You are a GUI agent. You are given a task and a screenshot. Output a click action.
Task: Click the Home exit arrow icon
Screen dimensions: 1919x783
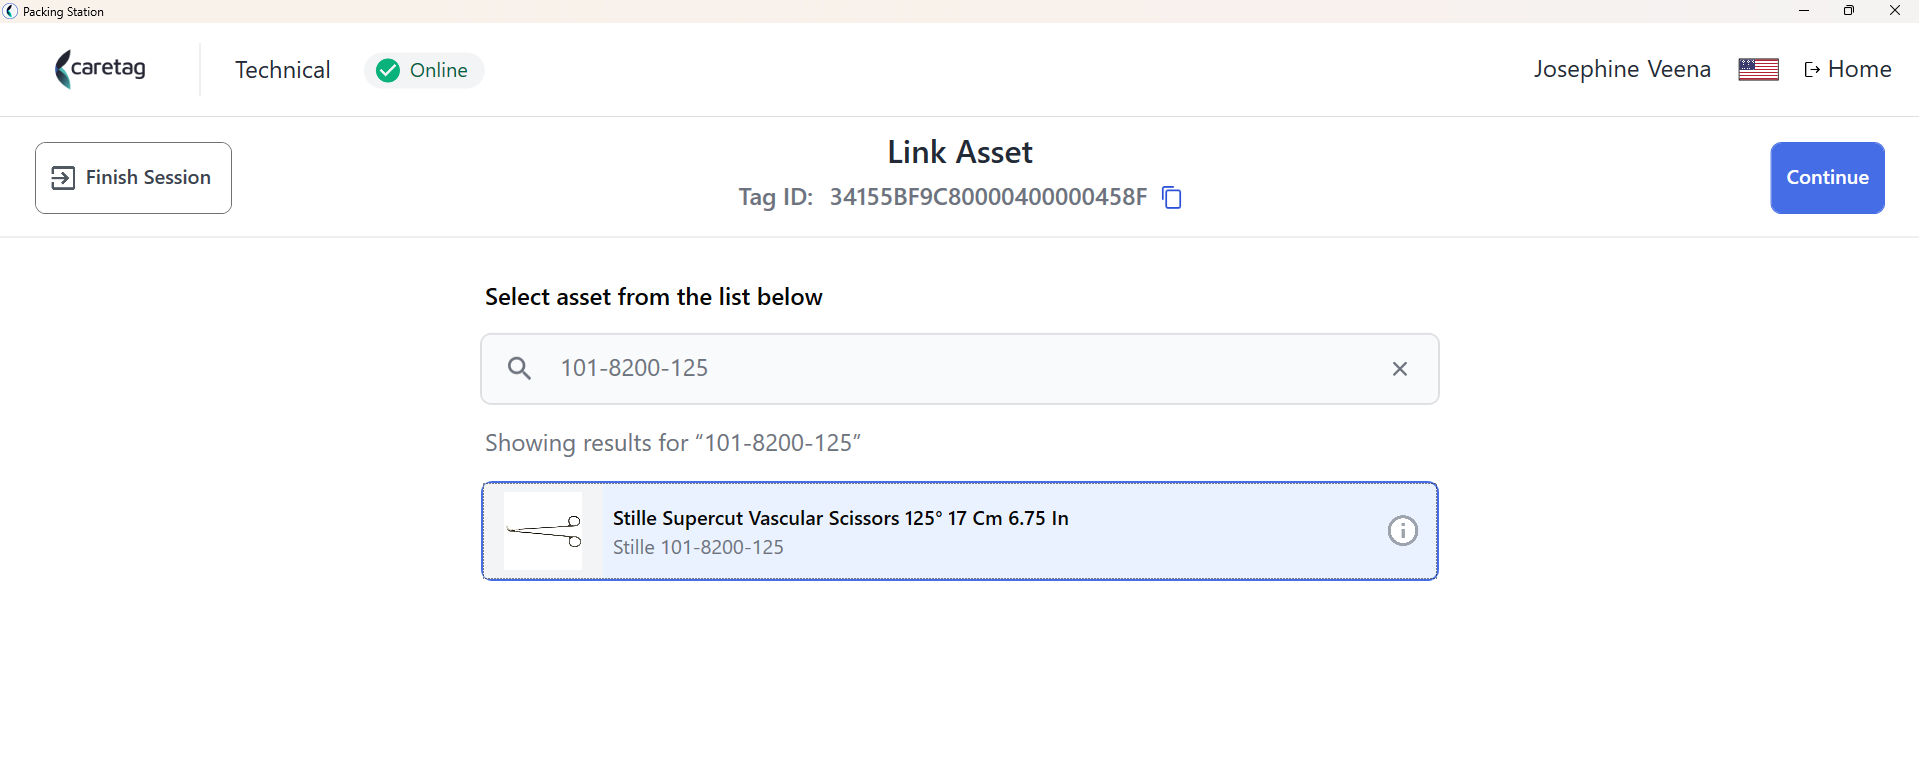1812,70
